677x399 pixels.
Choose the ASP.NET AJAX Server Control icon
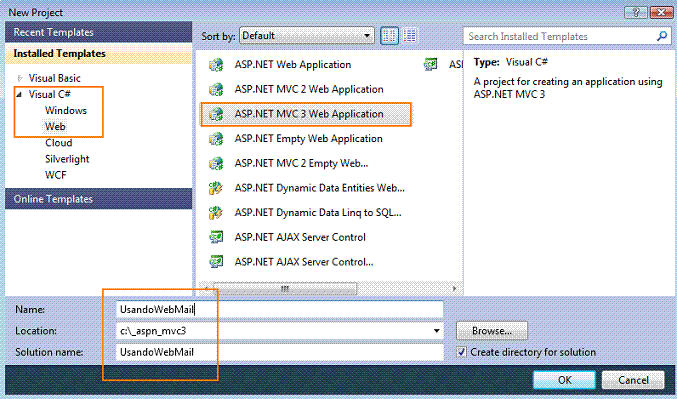pos(216,237)
